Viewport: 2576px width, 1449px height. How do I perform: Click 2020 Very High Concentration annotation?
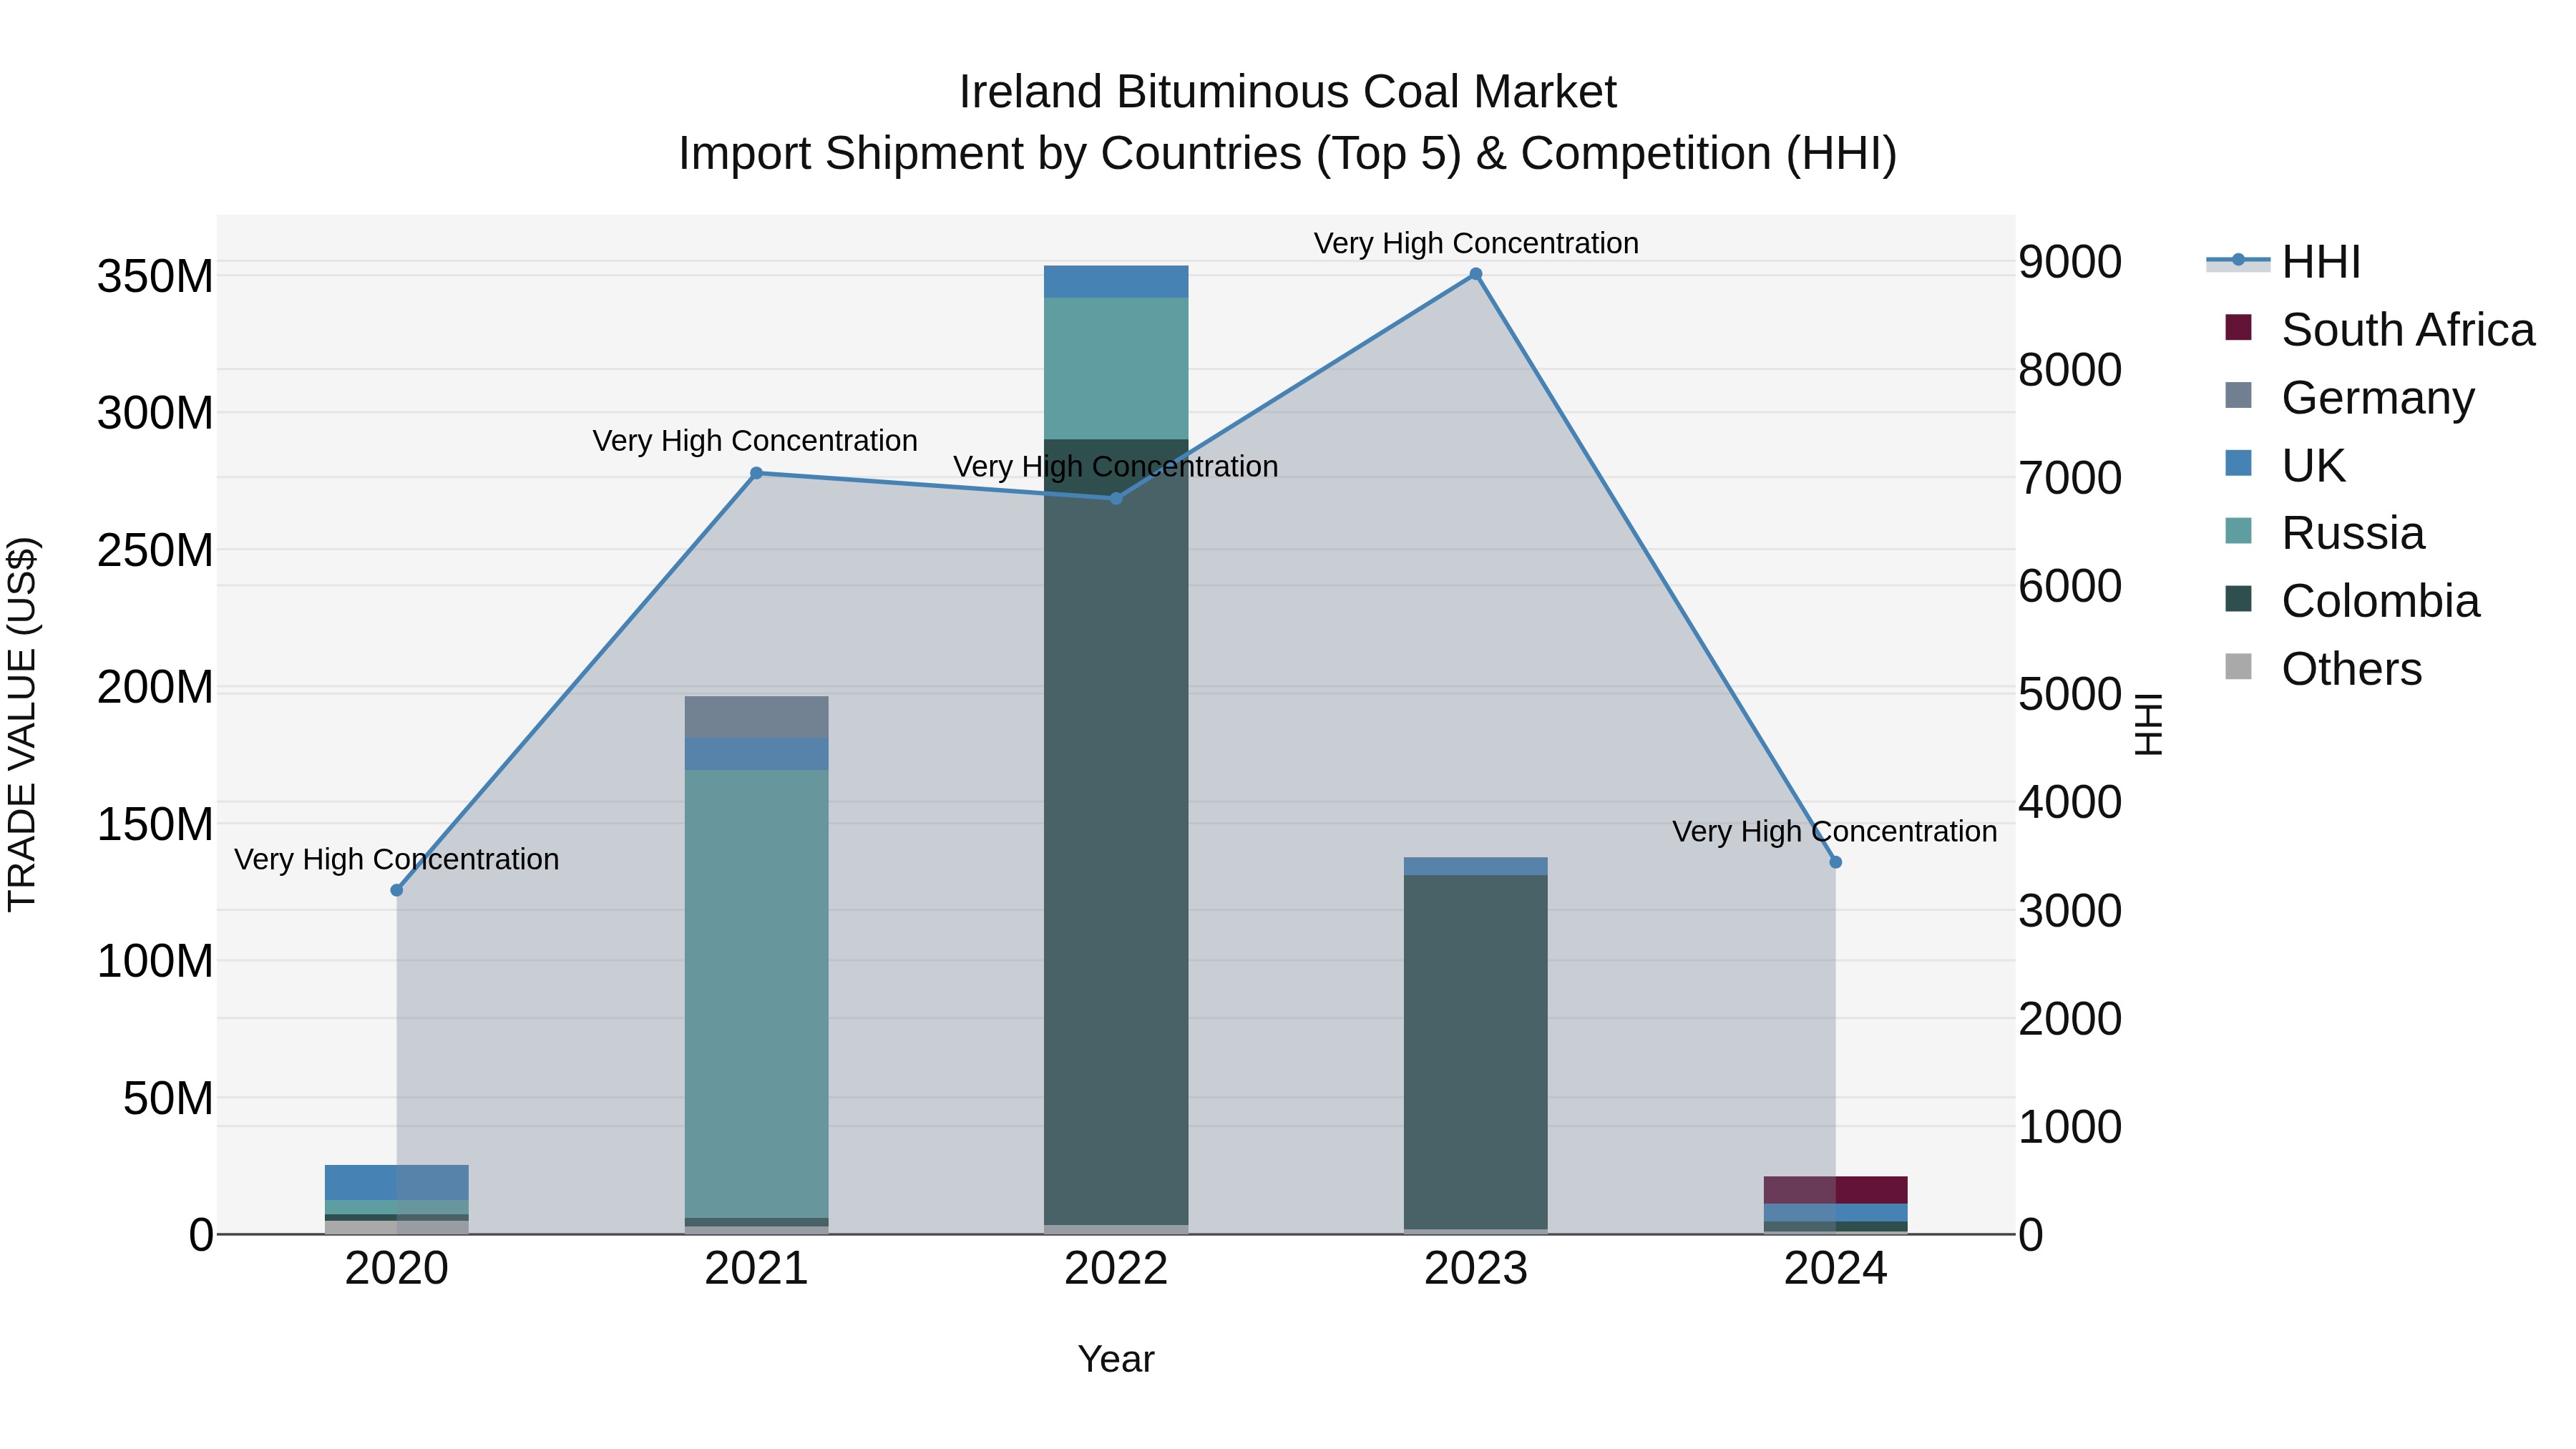point(397,859)
